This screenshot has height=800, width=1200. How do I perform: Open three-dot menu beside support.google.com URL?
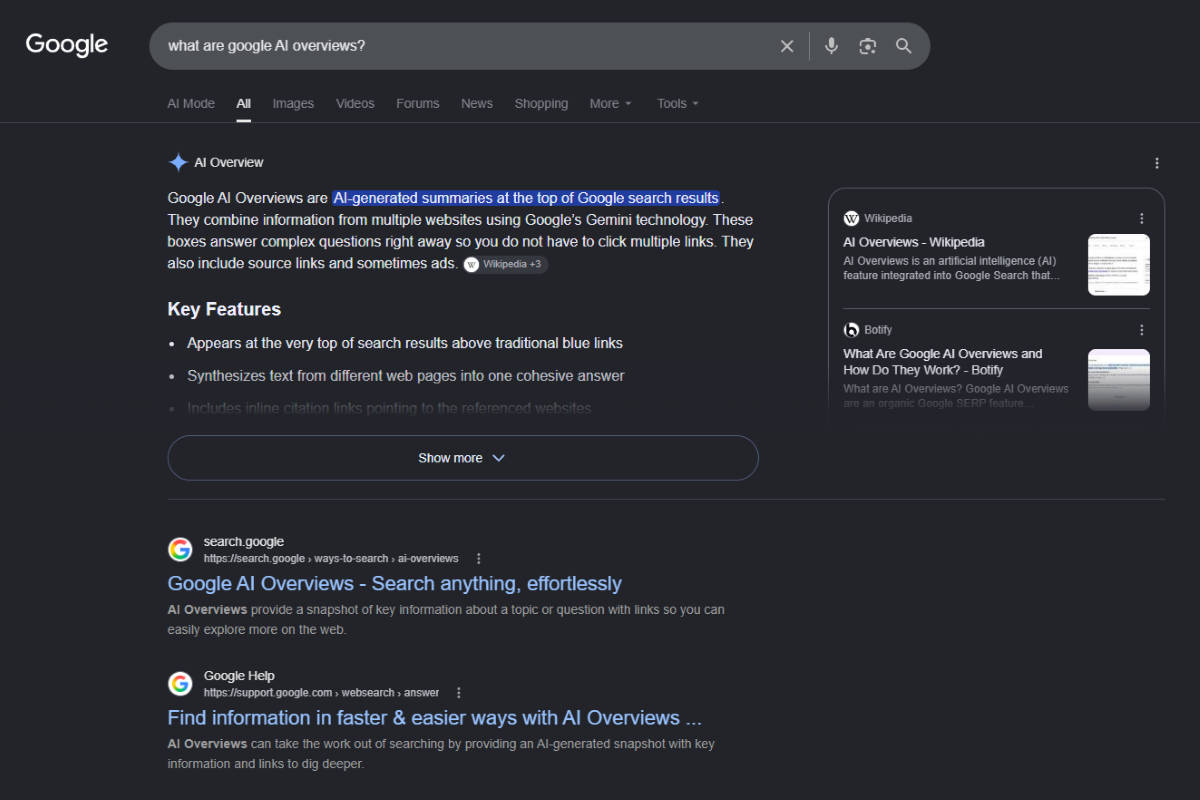[459, 693]
